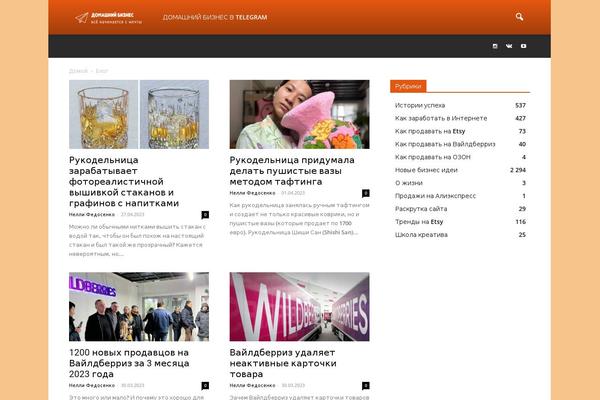Click the Домашний бизнес paper plane logo
This screenshot has height=400, width=600.
click(108, 18)
